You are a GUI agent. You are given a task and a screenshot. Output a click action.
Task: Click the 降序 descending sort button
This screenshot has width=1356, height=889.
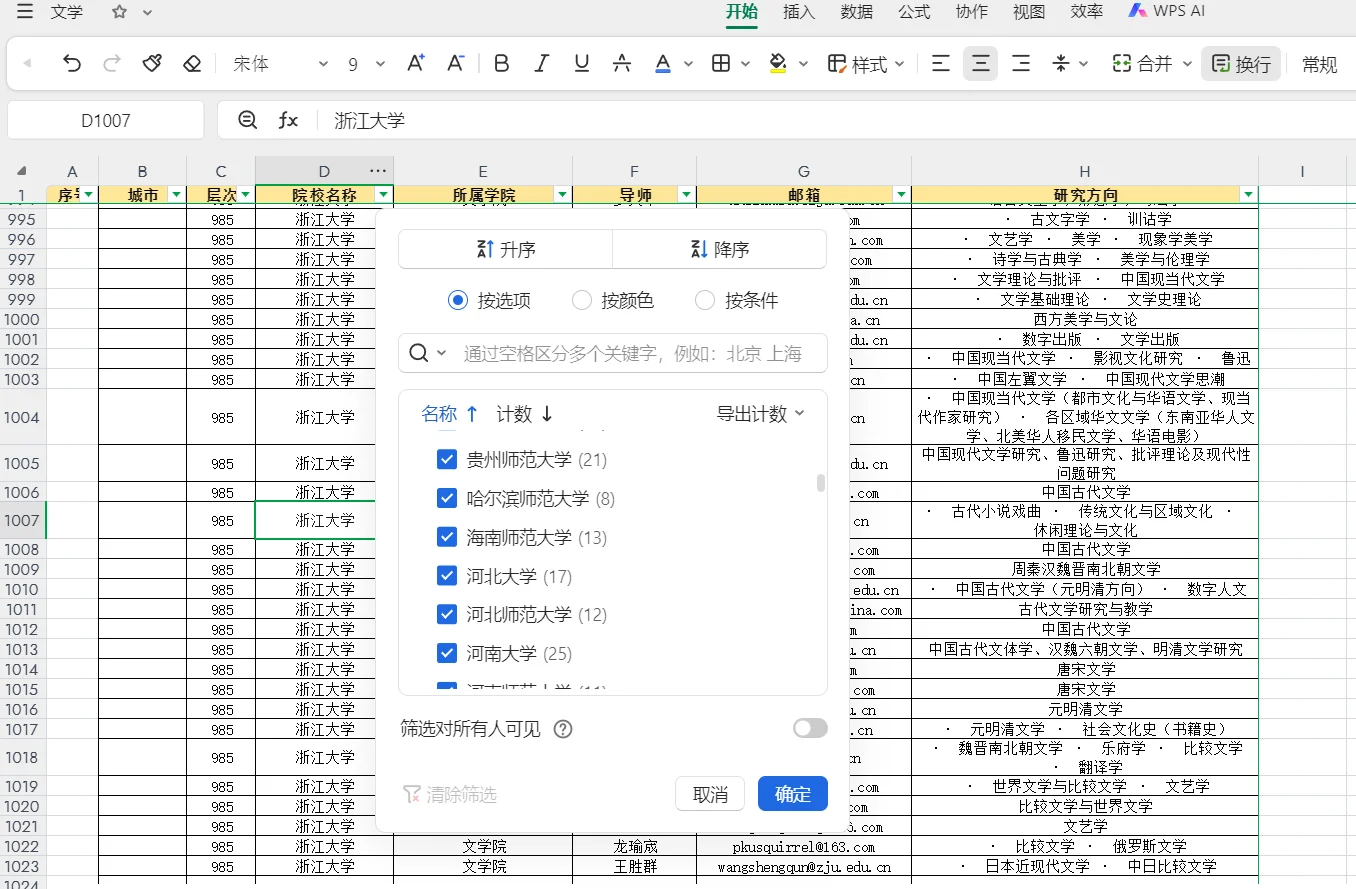(720, 249)
